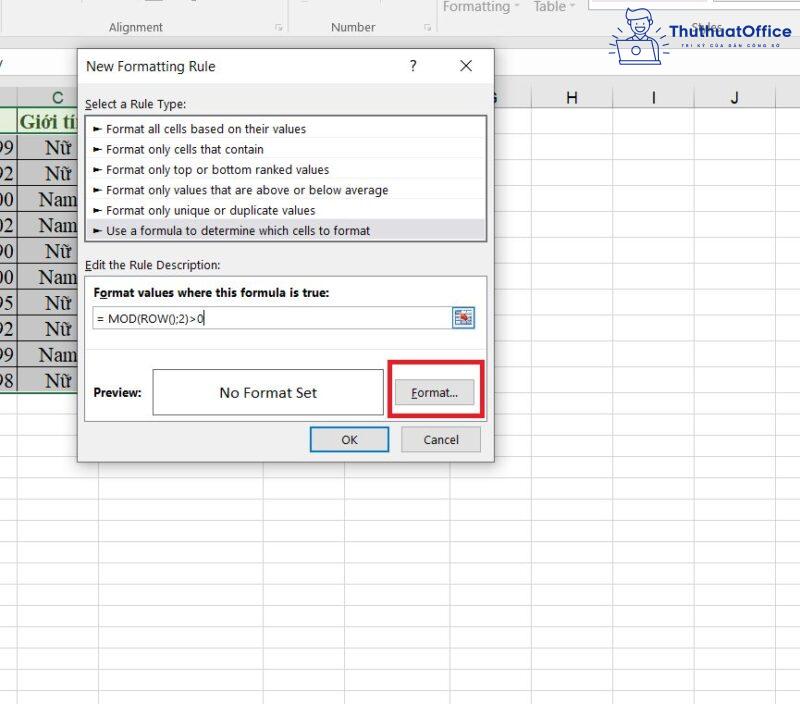Screen dimensions: 800x704
Task: Expand the Table dropdown in the ribbon
Action: pos(553,8)
